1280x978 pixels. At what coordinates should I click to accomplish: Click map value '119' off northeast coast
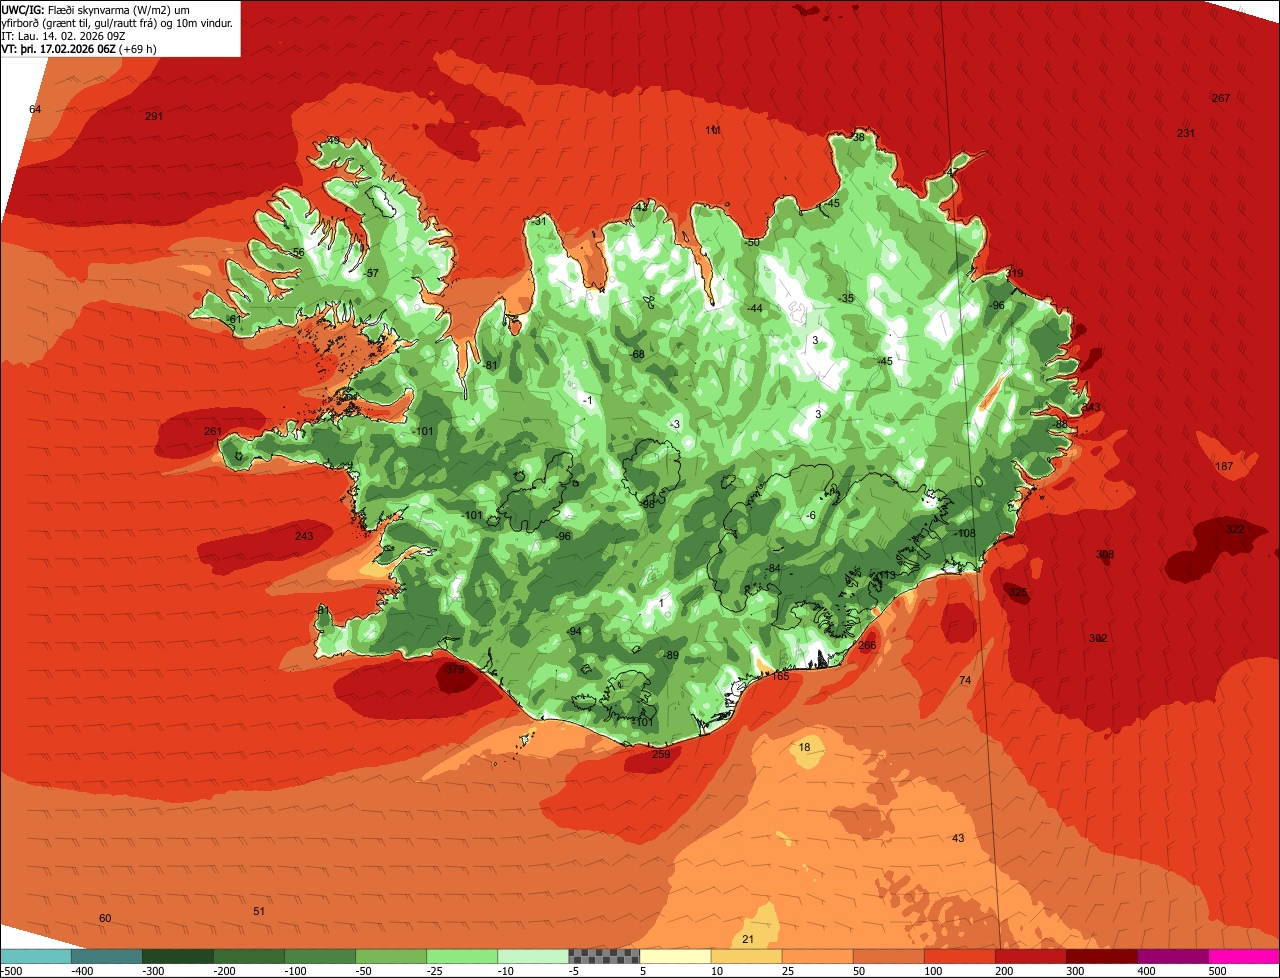click(1014, 273)
